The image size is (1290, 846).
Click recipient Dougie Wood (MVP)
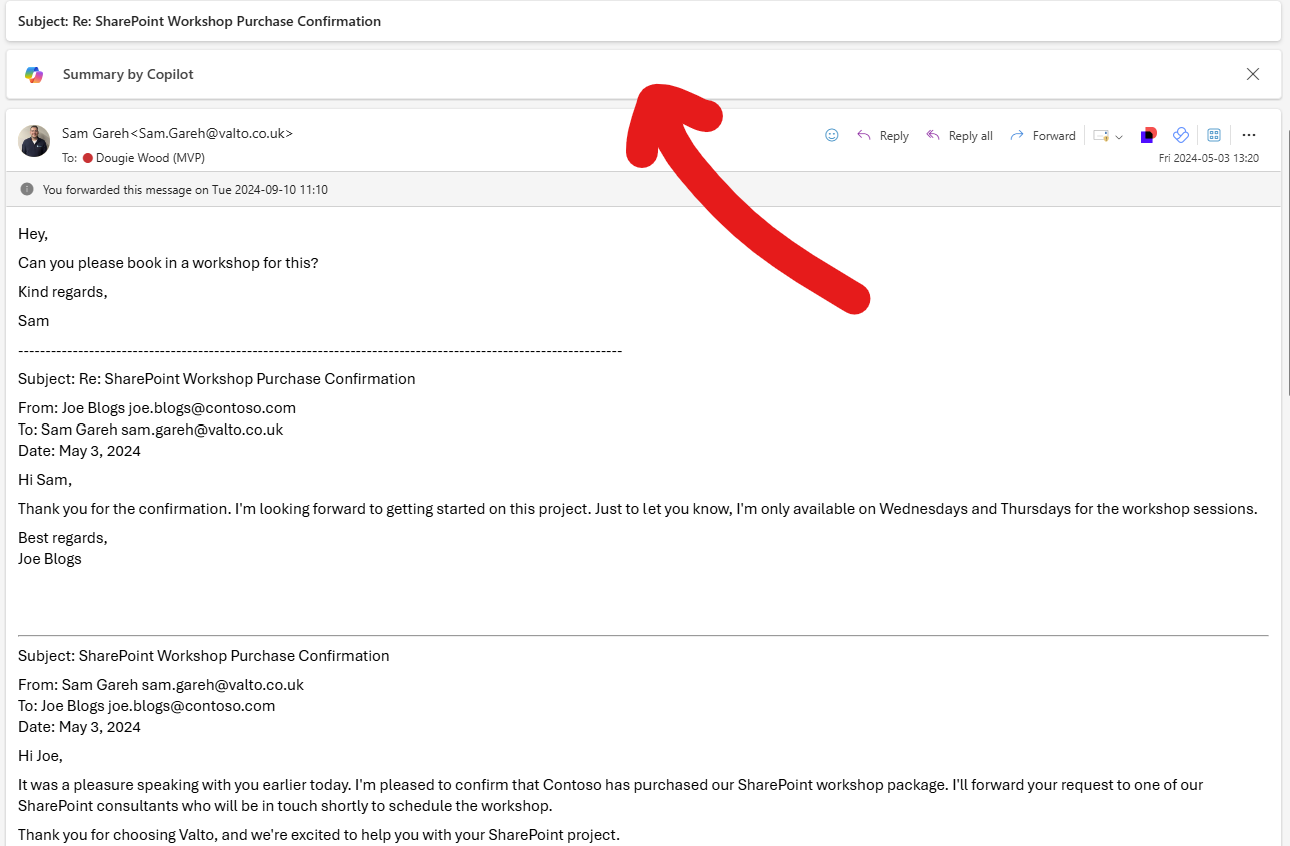coord(150,158)
